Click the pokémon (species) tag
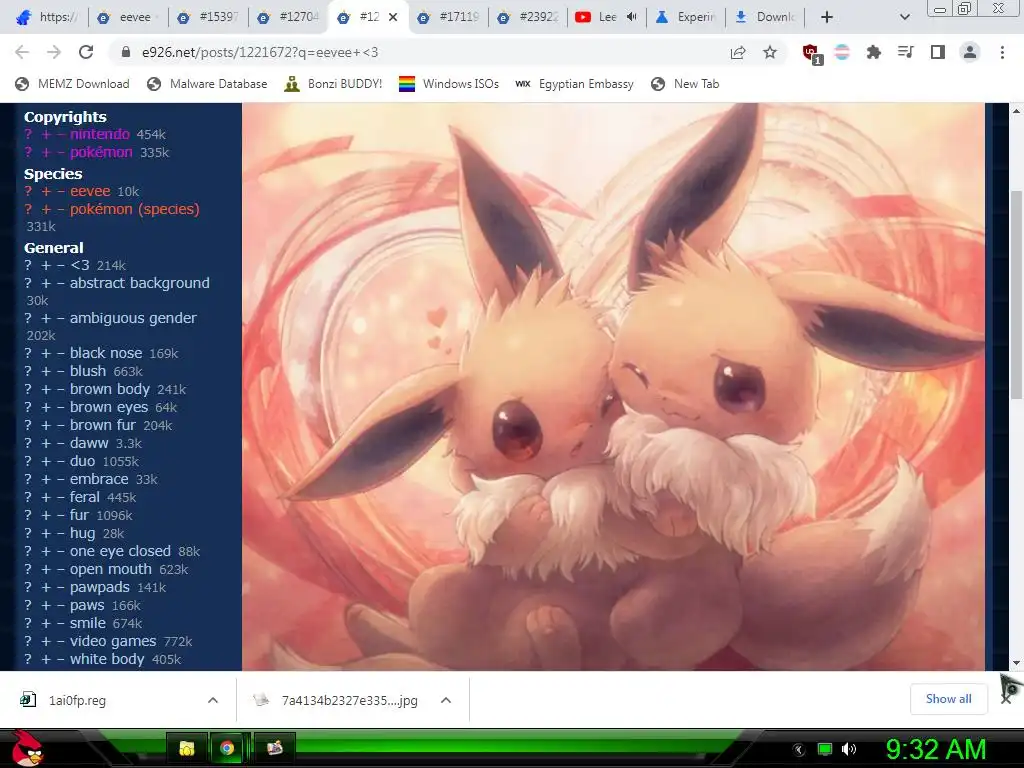 [x=135, y=209]
